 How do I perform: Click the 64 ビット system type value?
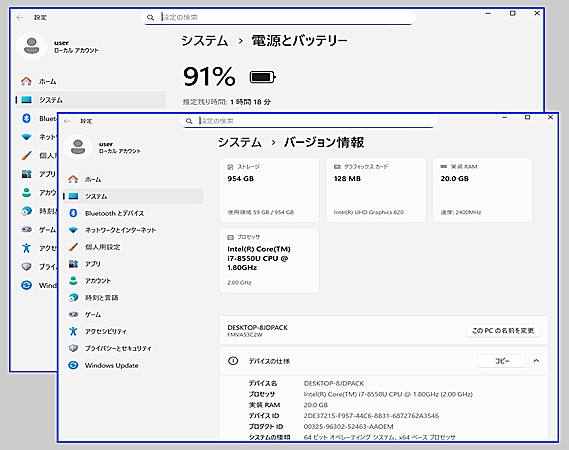pyautogui.click(x=379, y=437)
